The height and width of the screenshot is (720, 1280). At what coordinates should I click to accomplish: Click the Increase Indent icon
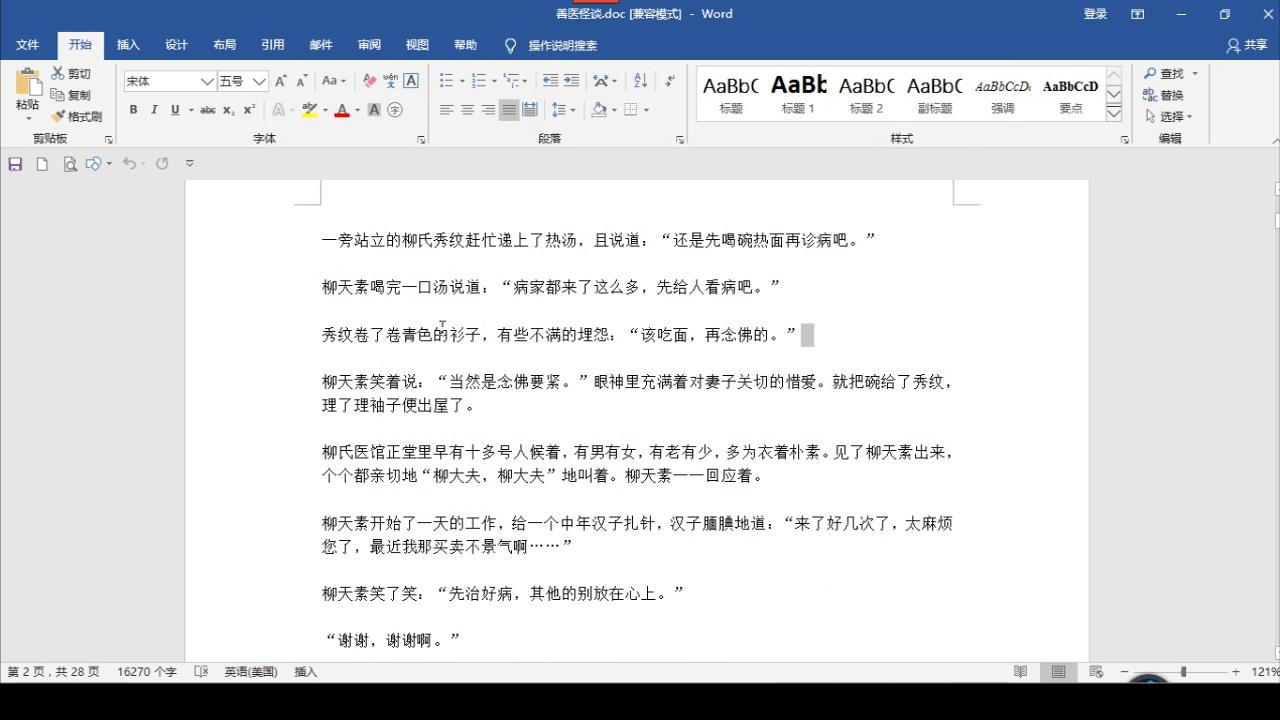click(x=572, y=80)
